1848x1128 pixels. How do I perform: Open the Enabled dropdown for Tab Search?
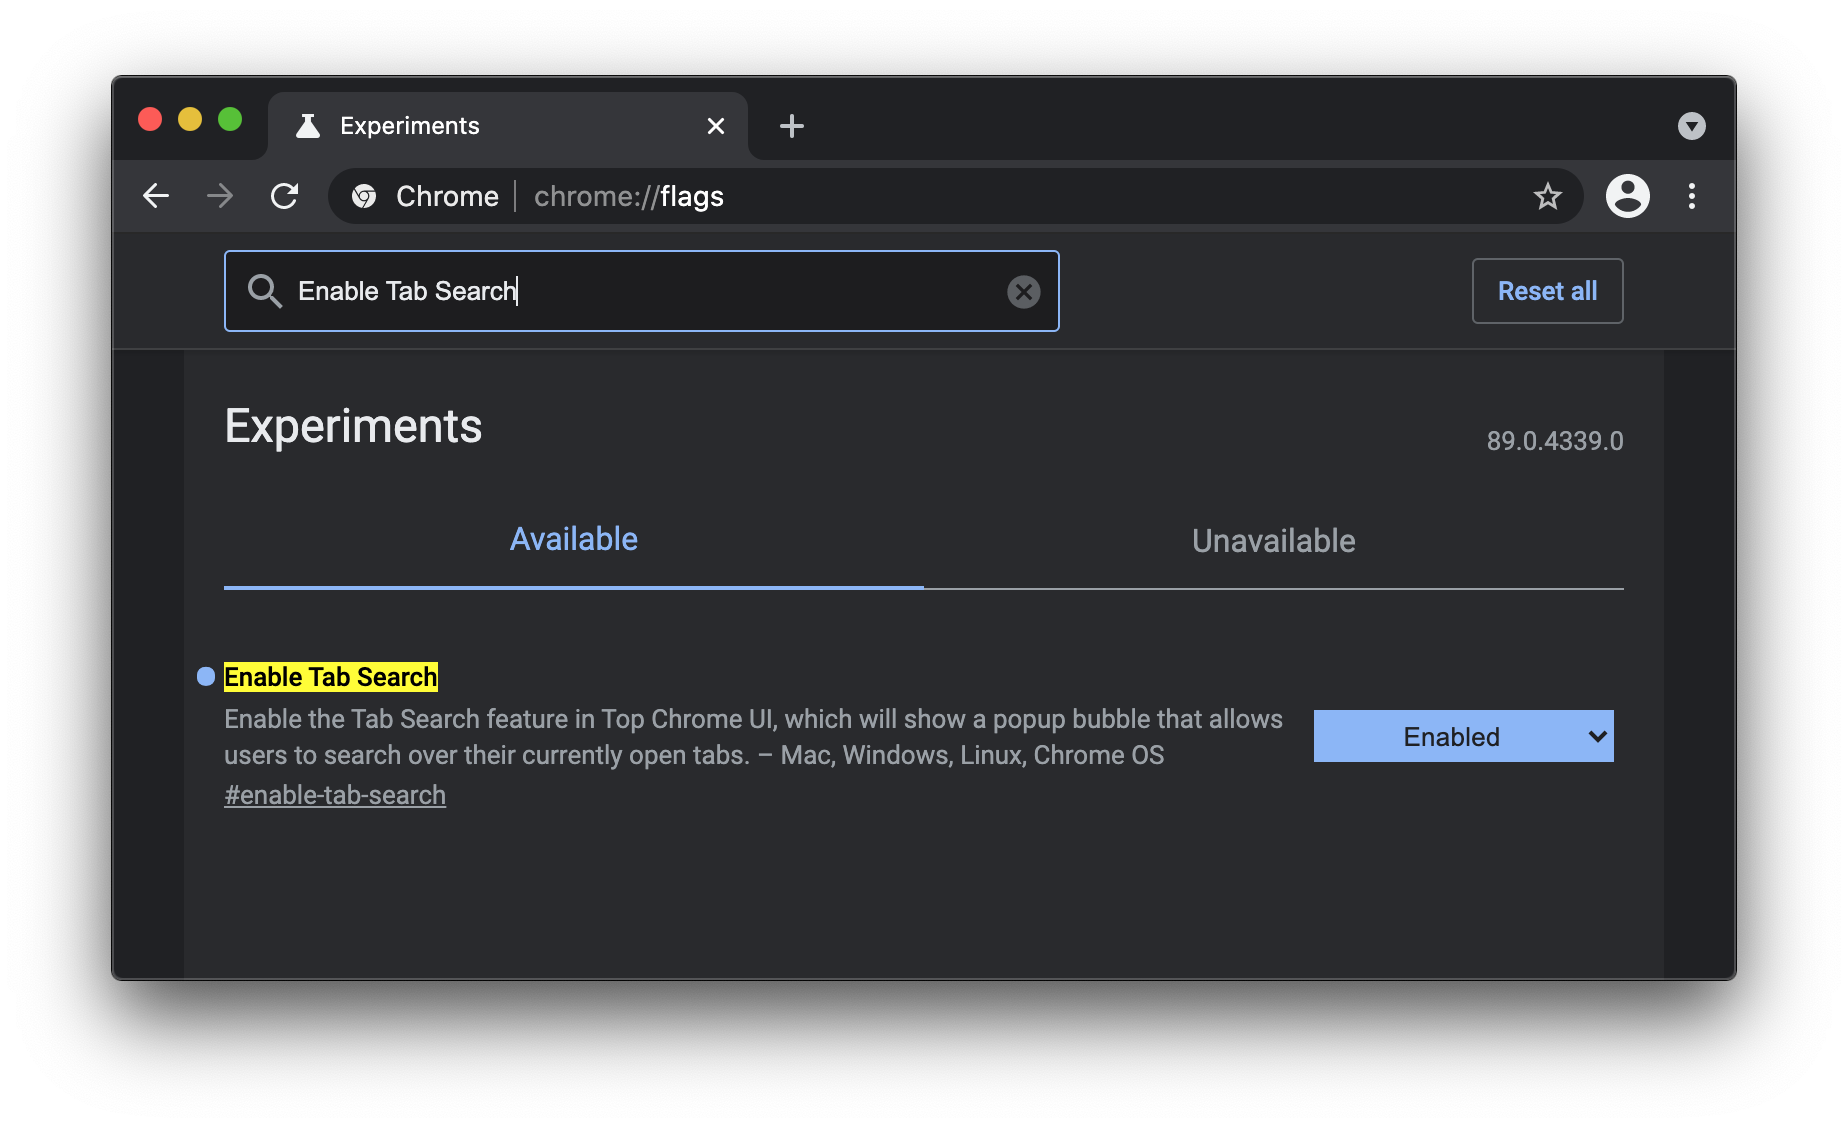(x=1463, y=737)
